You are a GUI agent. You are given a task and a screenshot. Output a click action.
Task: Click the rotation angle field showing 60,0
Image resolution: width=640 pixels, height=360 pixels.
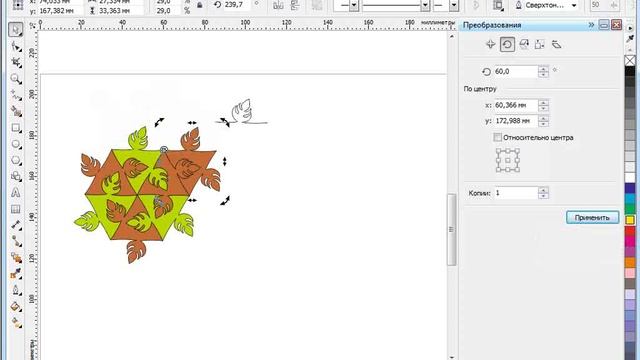(516, 72)
